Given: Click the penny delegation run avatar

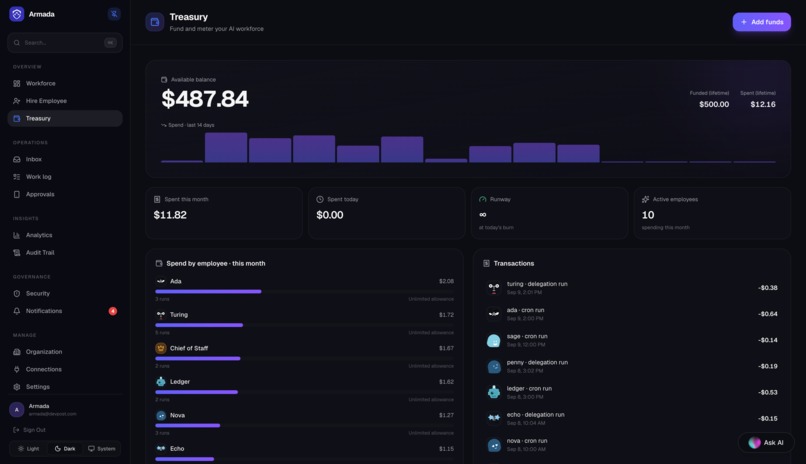Looking at the screenshot, I should (493, 366).
